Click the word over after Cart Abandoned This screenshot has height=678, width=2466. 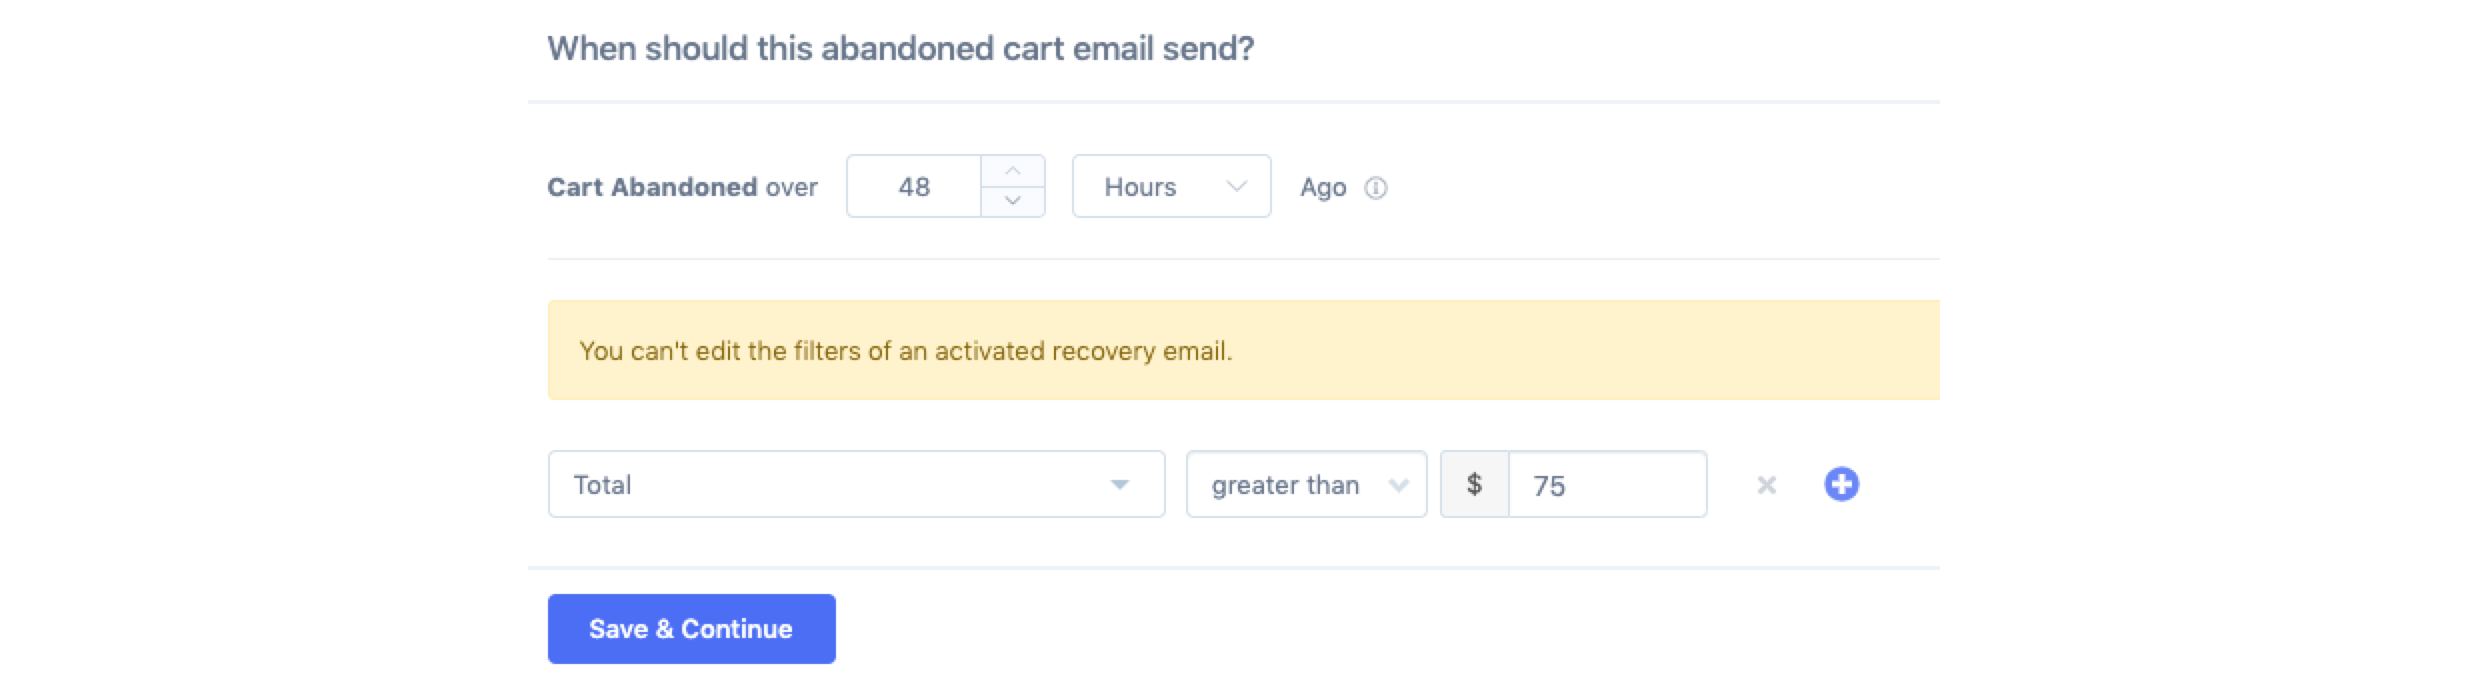[x=791, y=188]
